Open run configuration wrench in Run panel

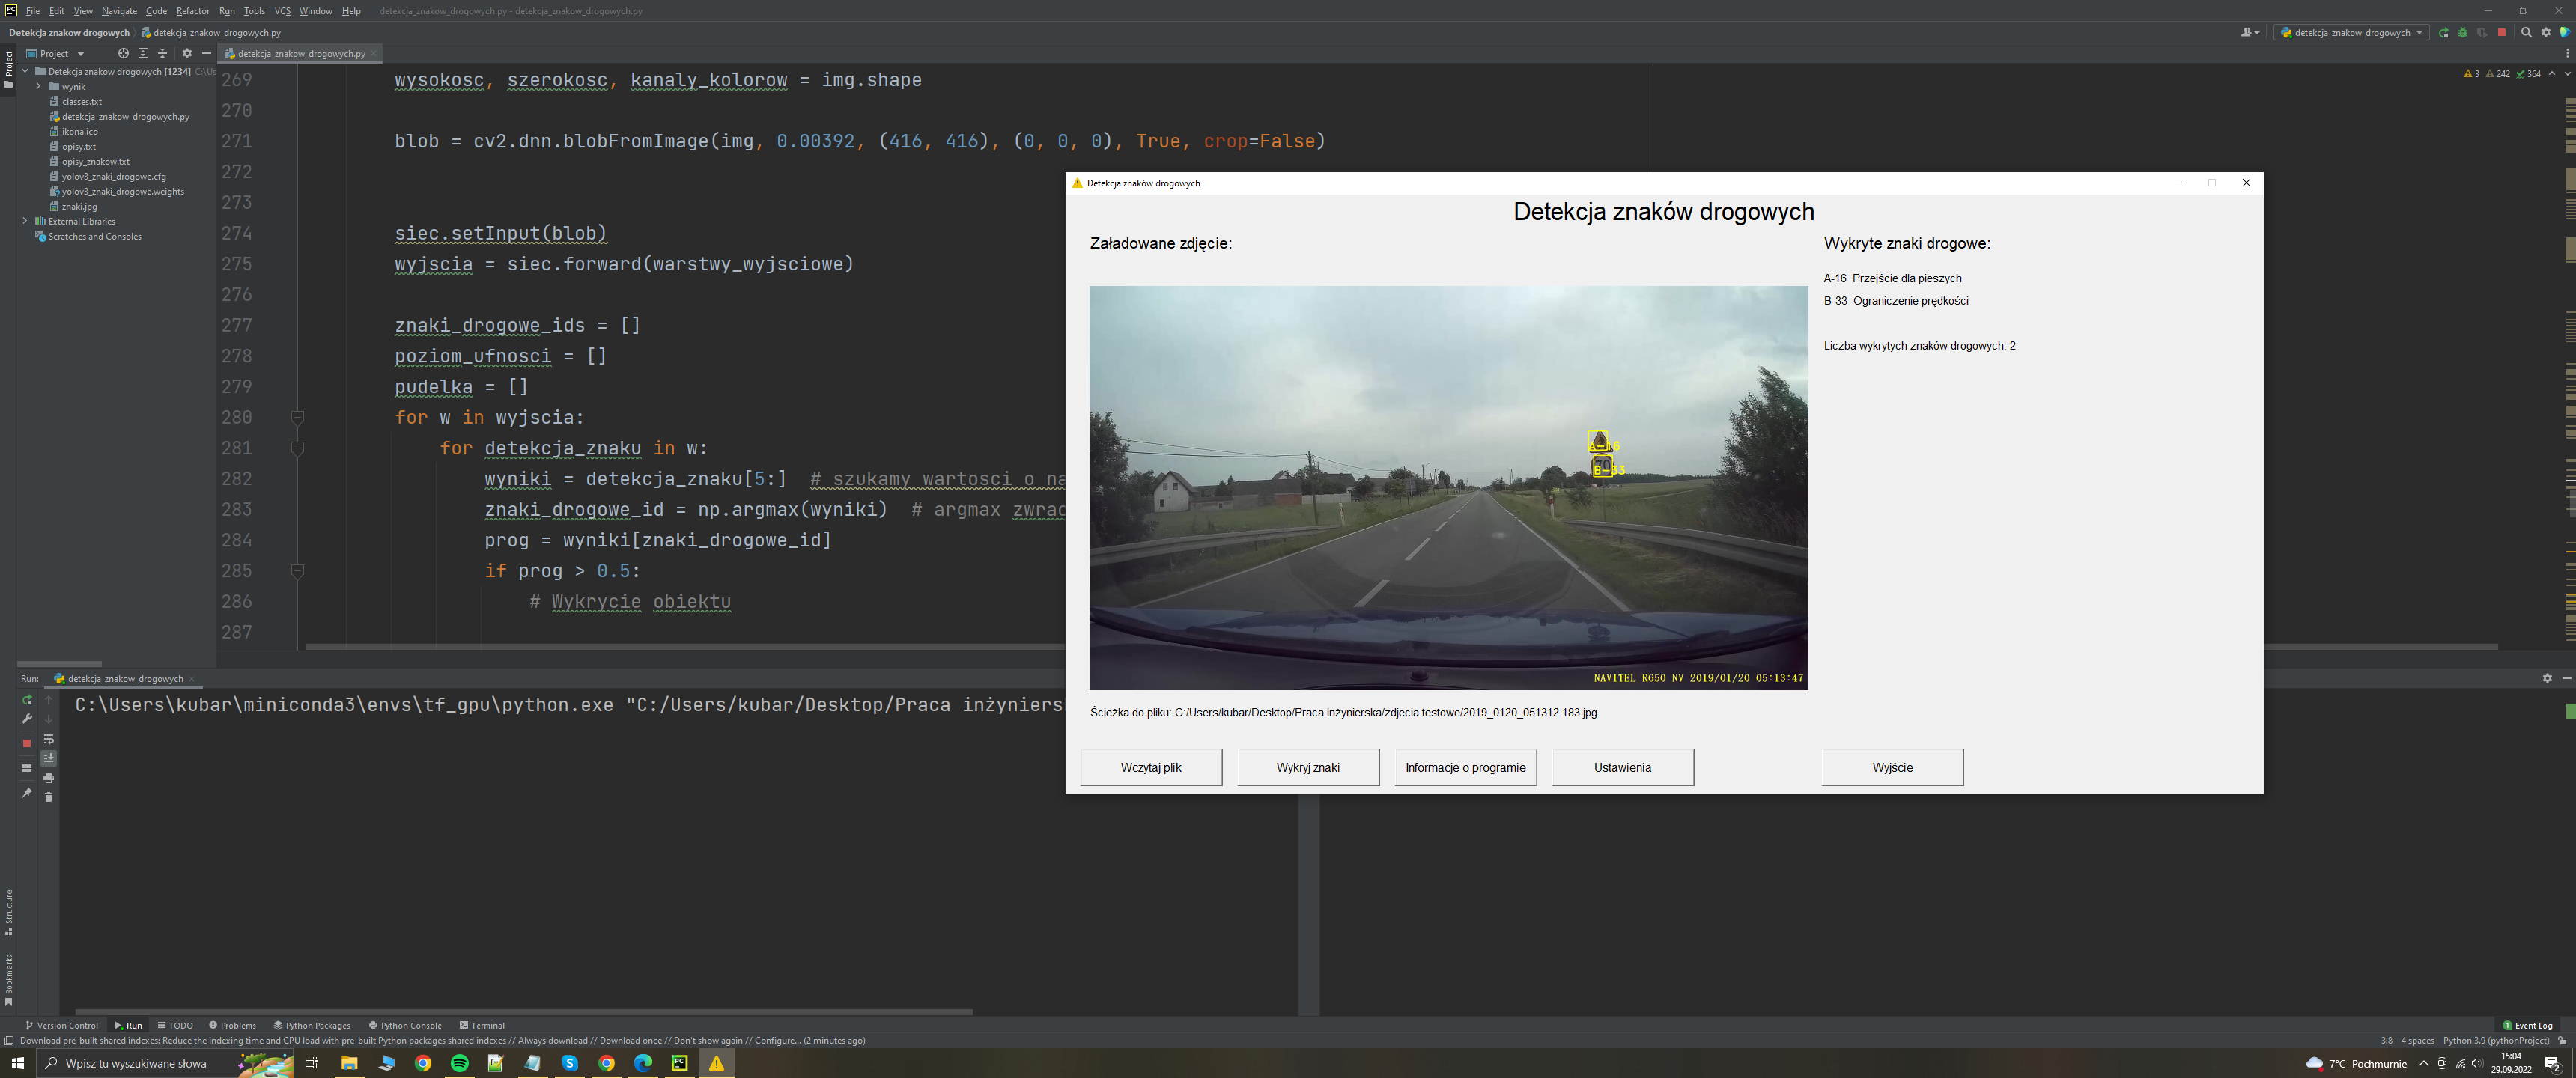pos(27,719)
